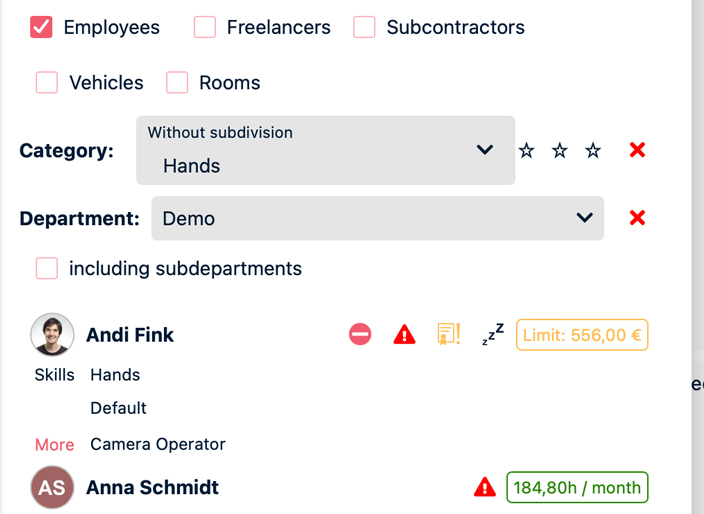Set category rating to first star

point(527,151)
